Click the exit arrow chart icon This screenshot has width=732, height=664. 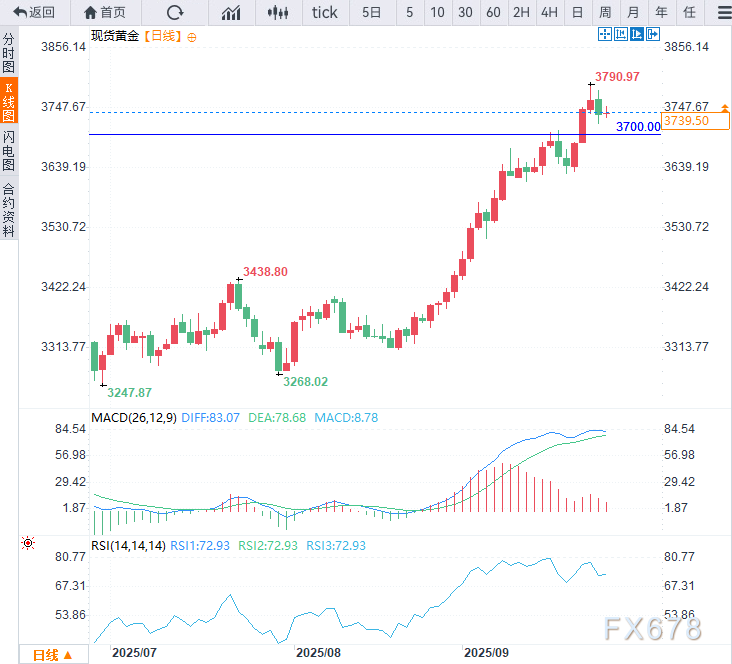[x=653, y=34]
